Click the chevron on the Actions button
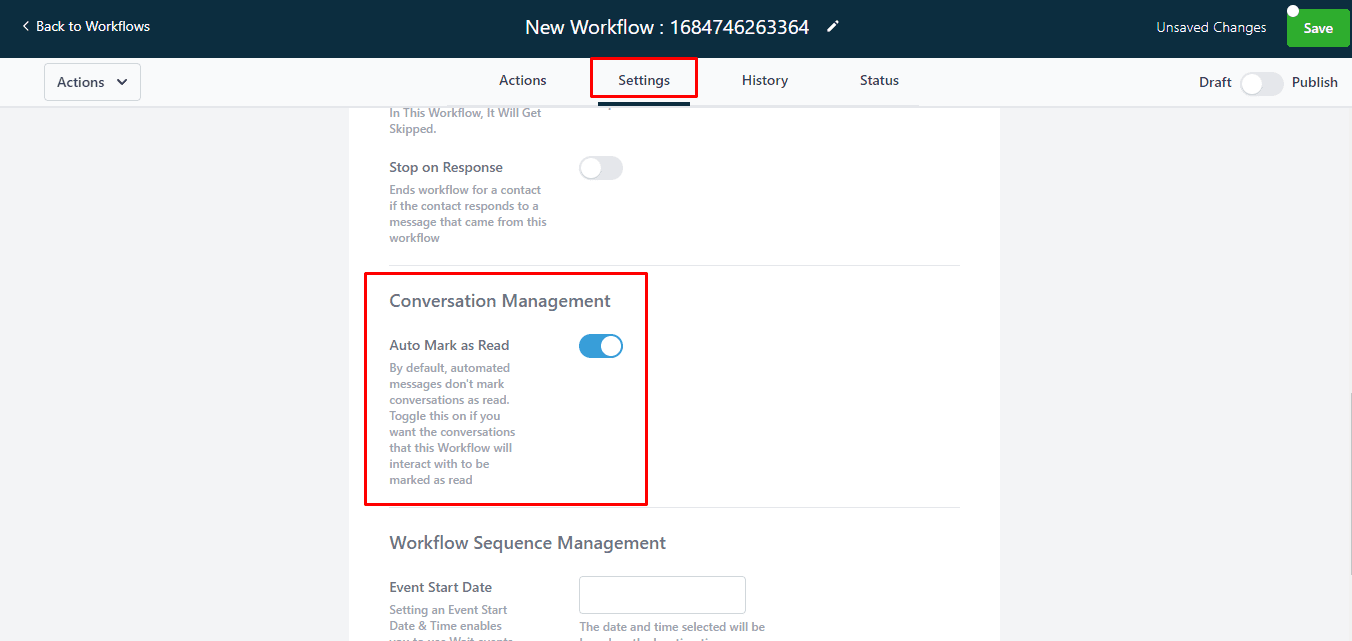 point(121,81)
